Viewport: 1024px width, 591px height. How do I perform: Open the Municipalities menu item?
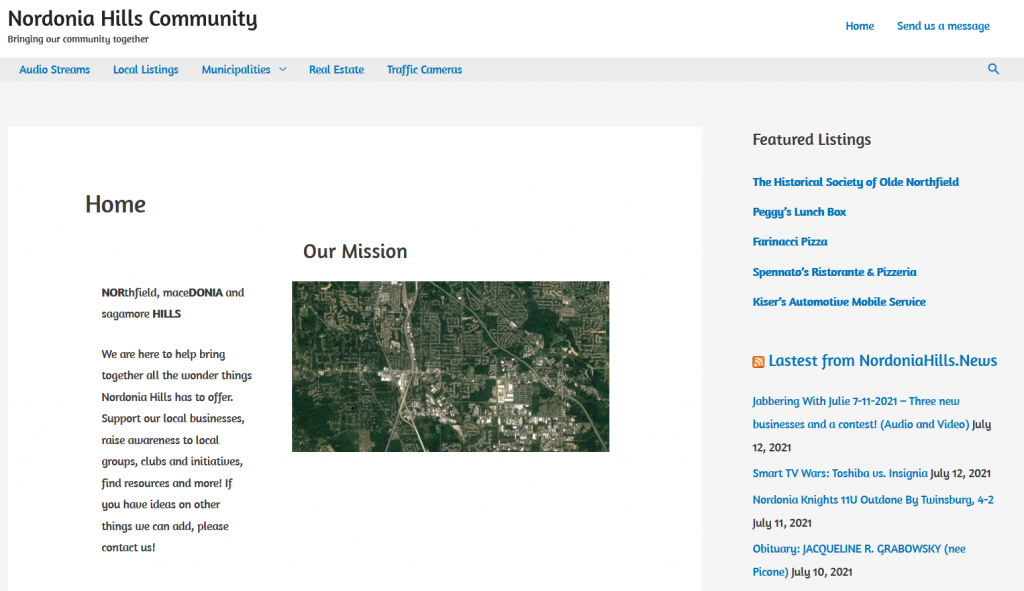[x=236, y=69]
